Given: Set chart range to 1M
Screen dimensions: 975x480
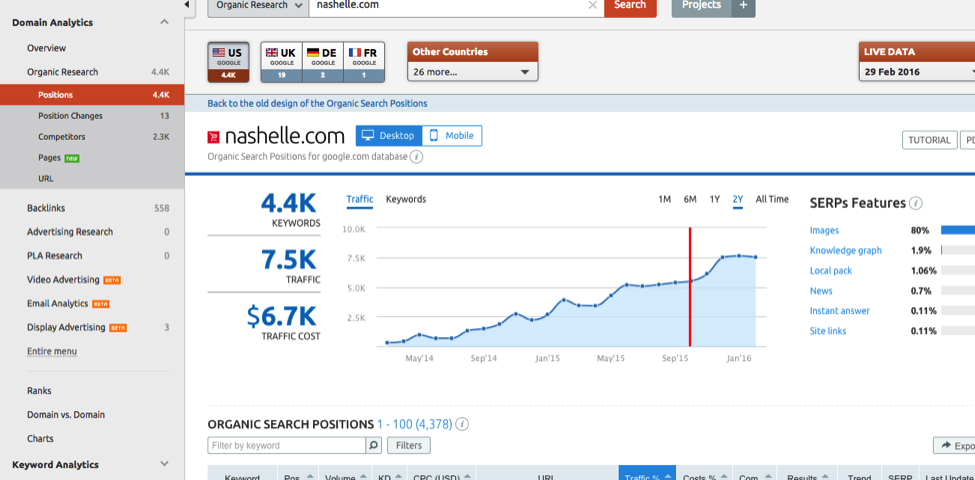Looking at the screenshot, I should click(x=665, y=199).
